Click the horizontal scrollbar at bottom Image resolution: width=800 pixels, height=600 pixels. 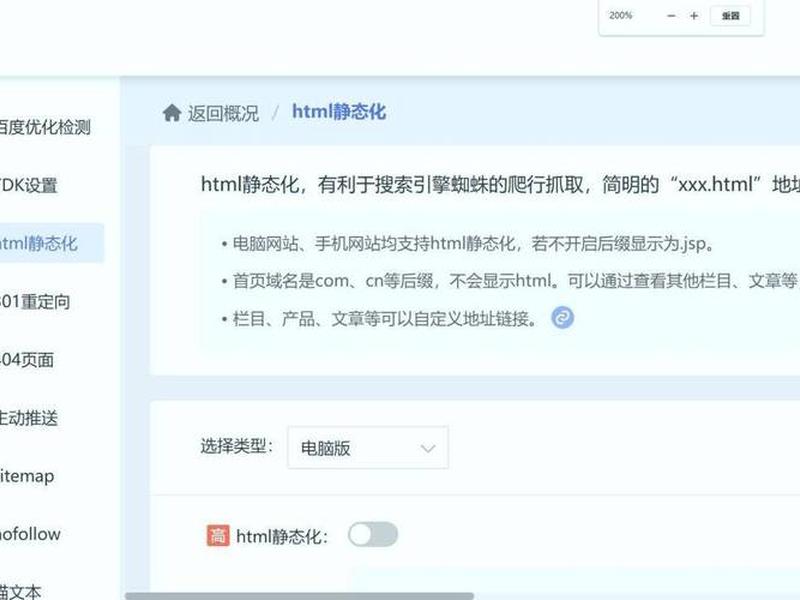tap(299, 596)
